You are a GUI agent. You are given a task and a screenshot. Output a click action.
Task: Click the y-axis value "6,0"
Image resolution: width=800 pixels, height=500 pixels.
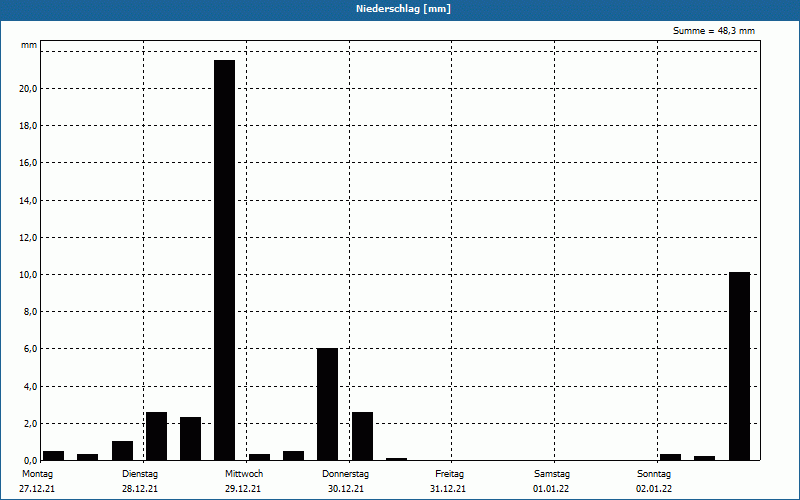30,349
